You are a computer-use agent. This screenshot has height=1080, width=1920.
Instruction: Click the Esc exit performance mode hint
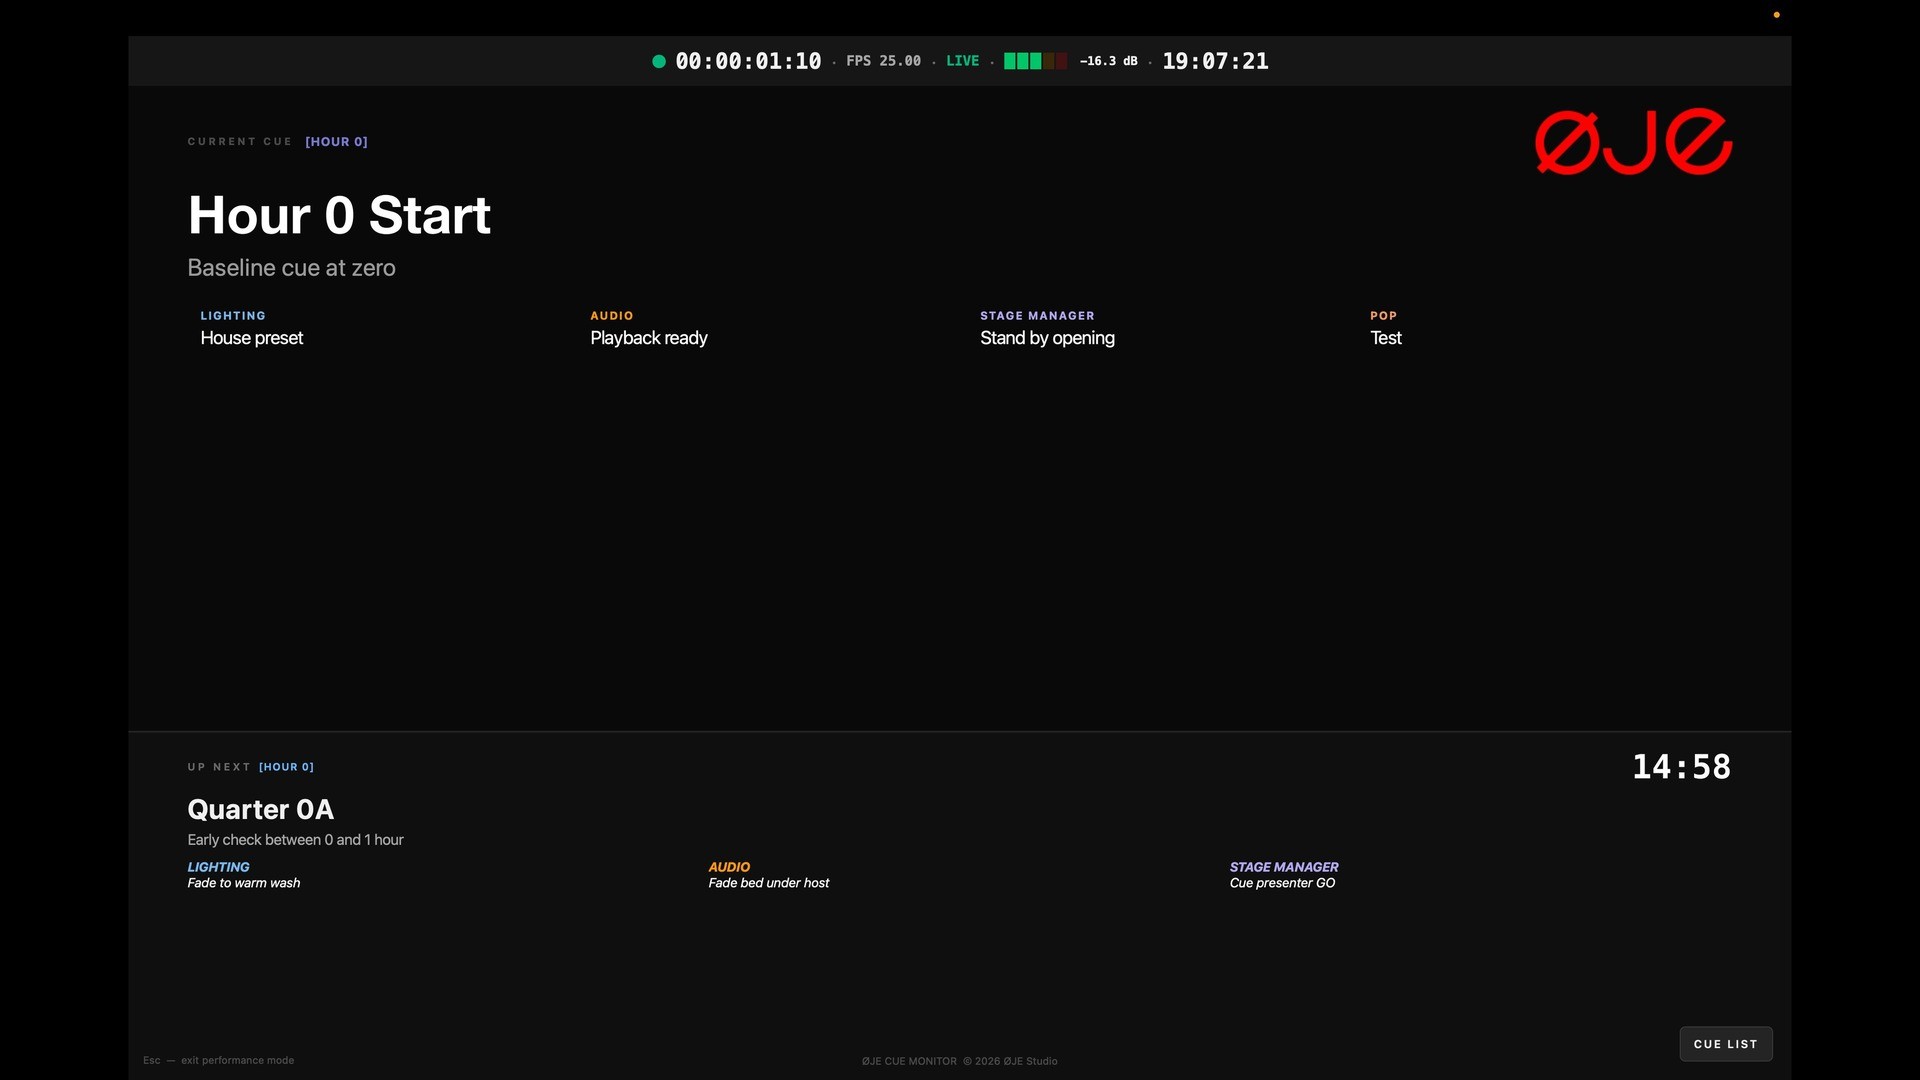pos(218,1060)
